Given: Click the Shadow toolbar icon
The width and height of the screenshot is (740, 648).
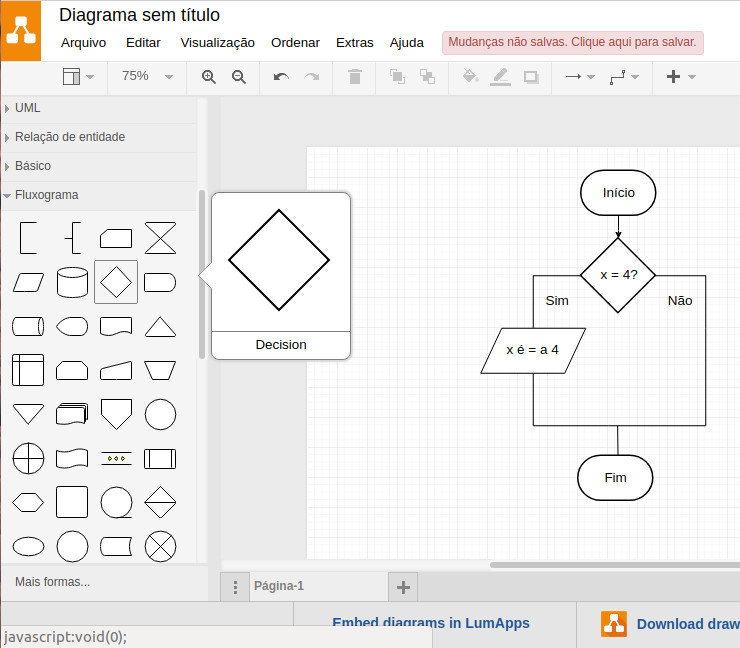Looking at the screenshot, I should tap(531, 77).
